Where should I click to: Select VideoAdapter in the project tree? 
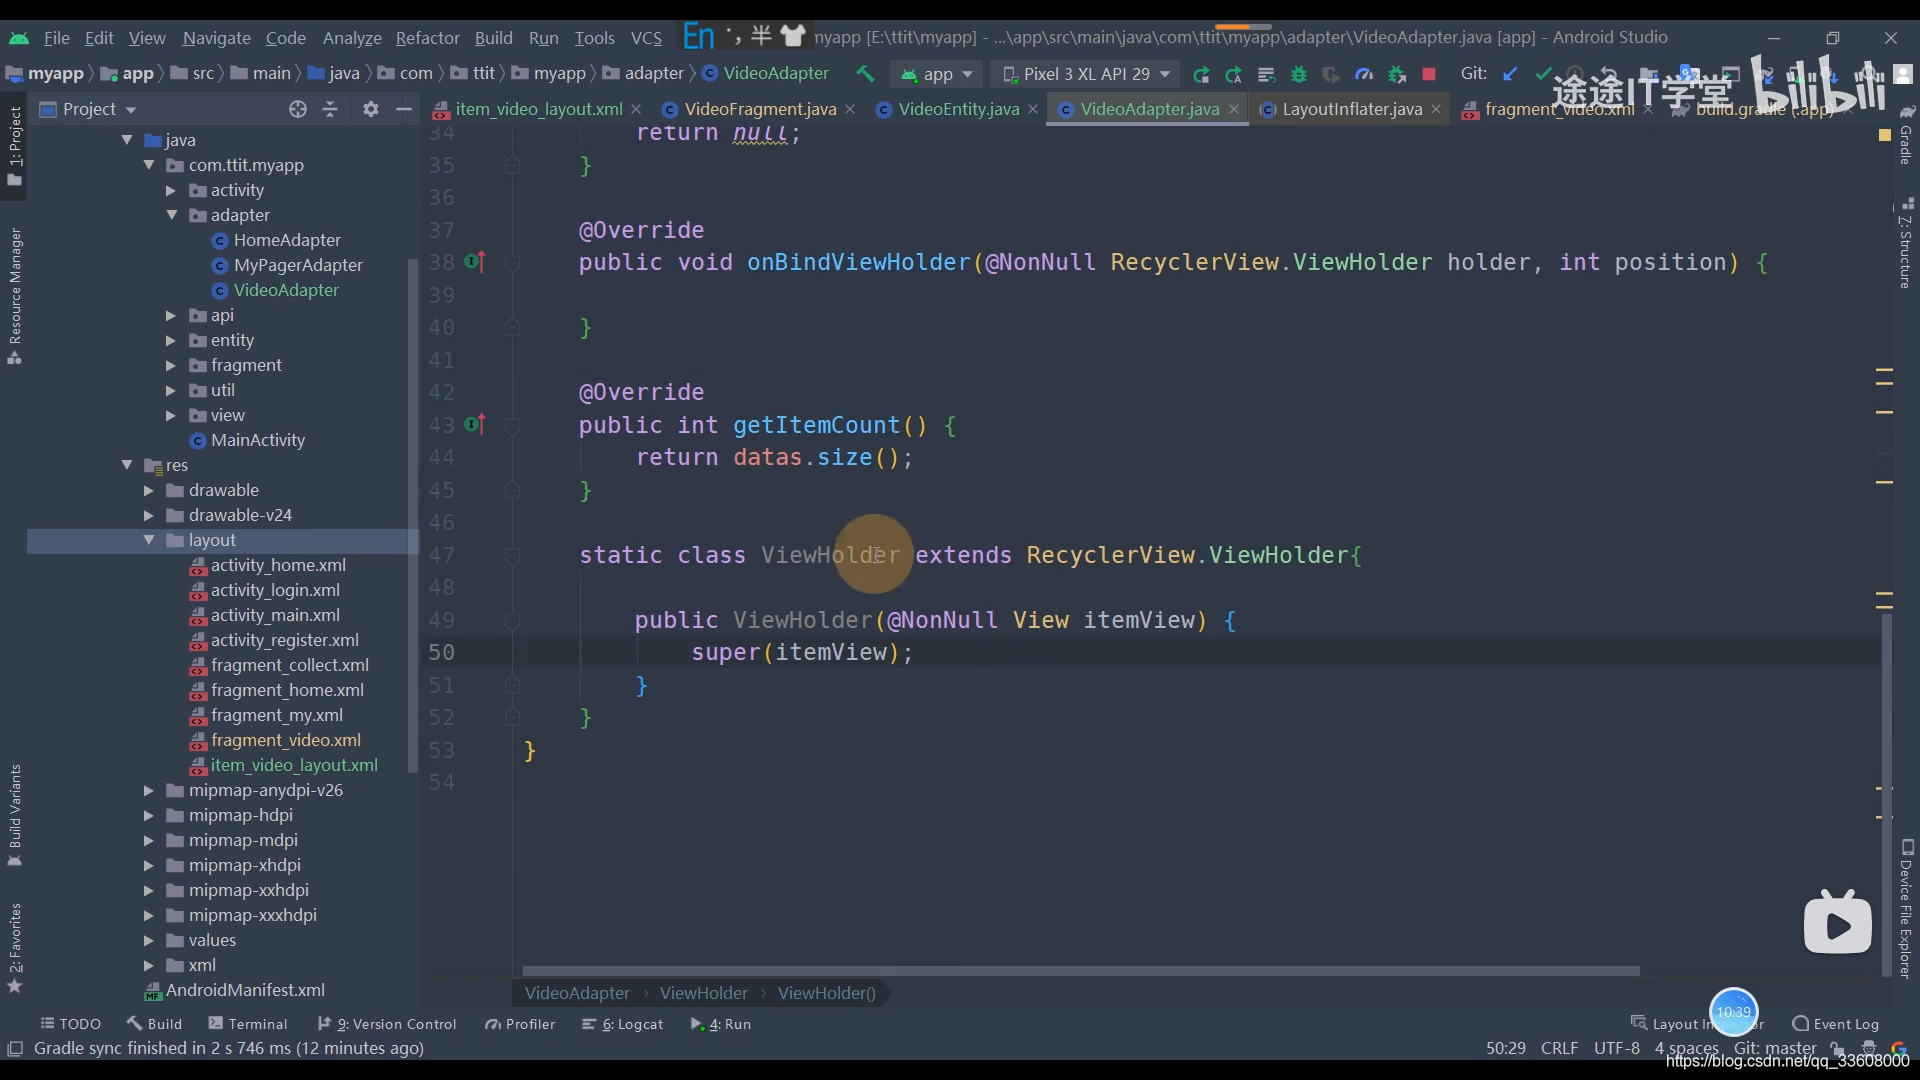[286, 290]
